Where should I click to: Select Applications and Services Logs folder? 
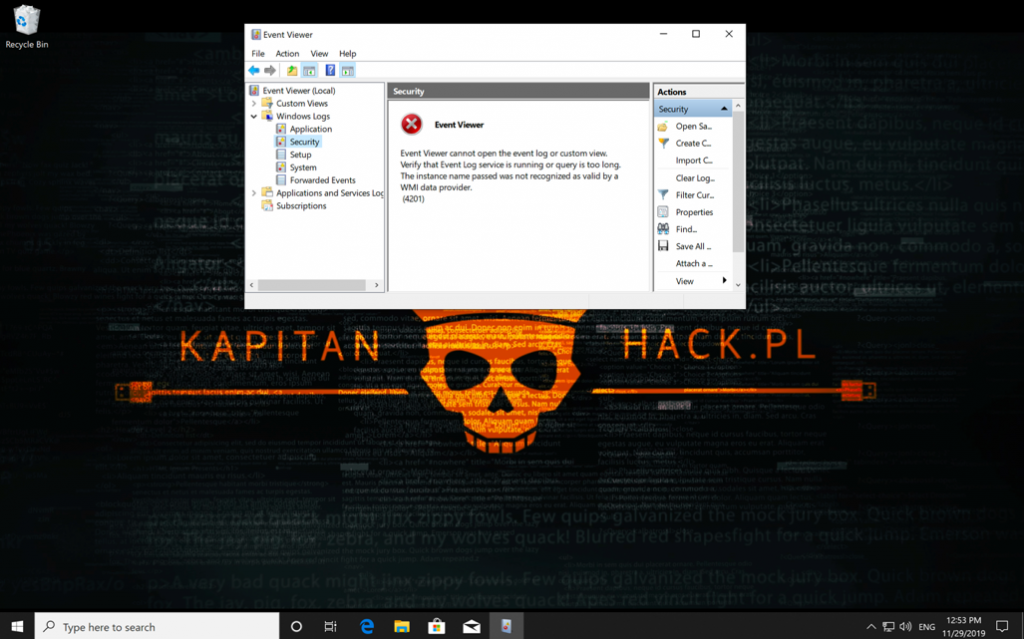[329, 193]
